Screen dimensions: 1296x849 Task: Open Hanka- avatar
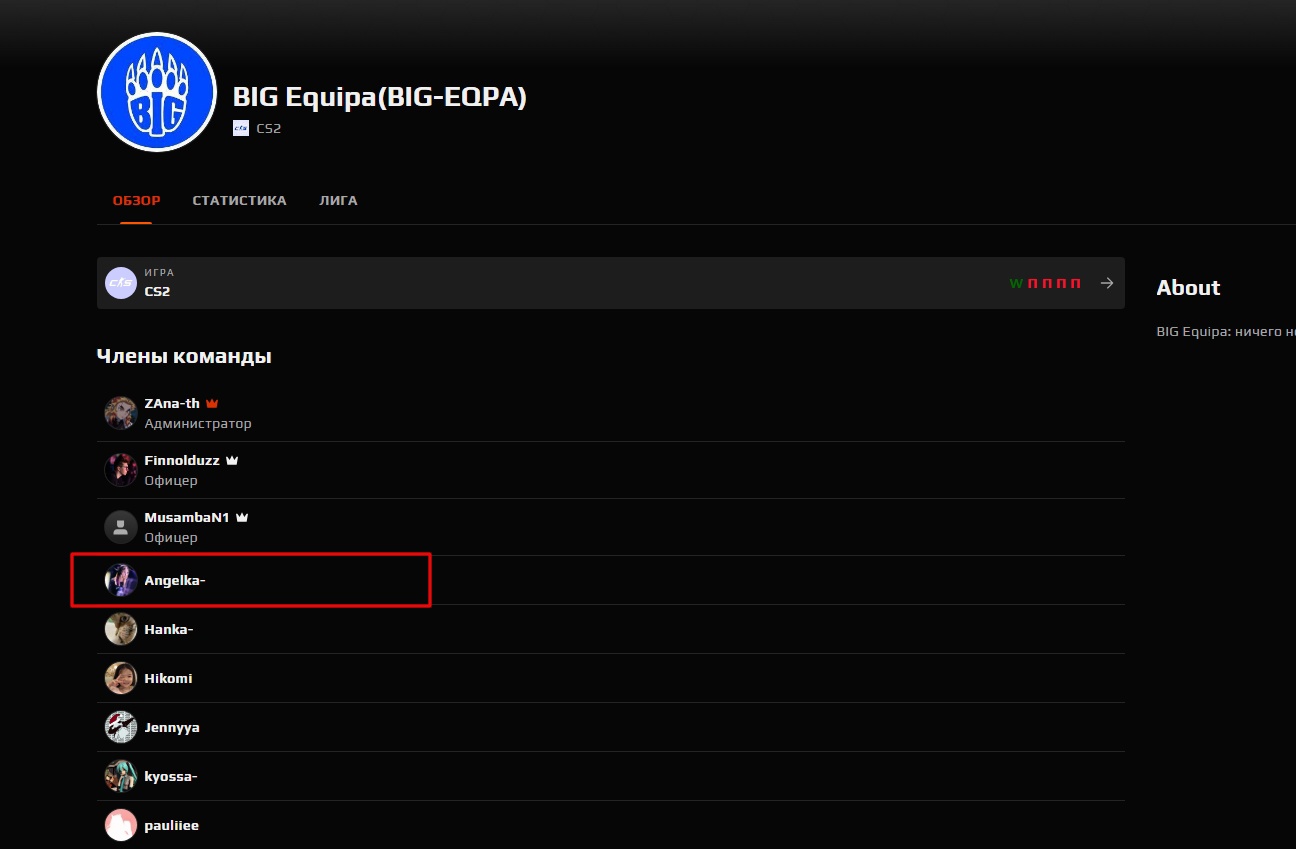pos(121,629)
